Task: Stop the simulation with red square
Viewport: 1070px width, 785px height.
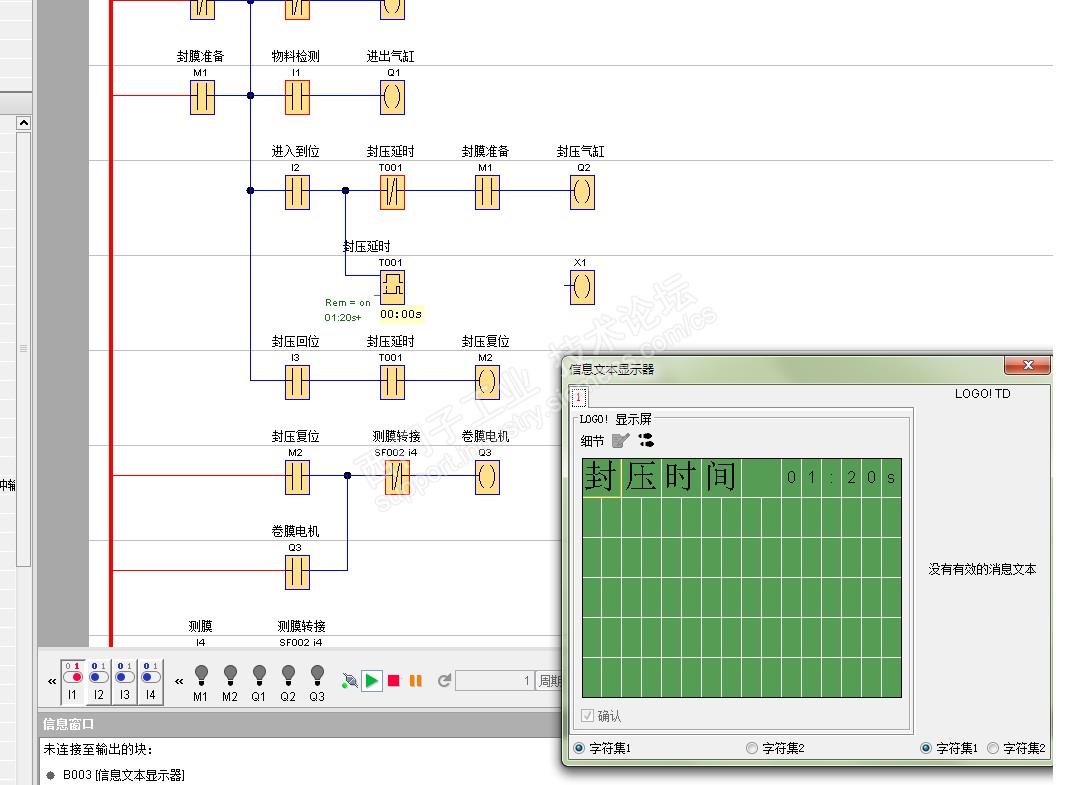Action: tap(394, 681)
